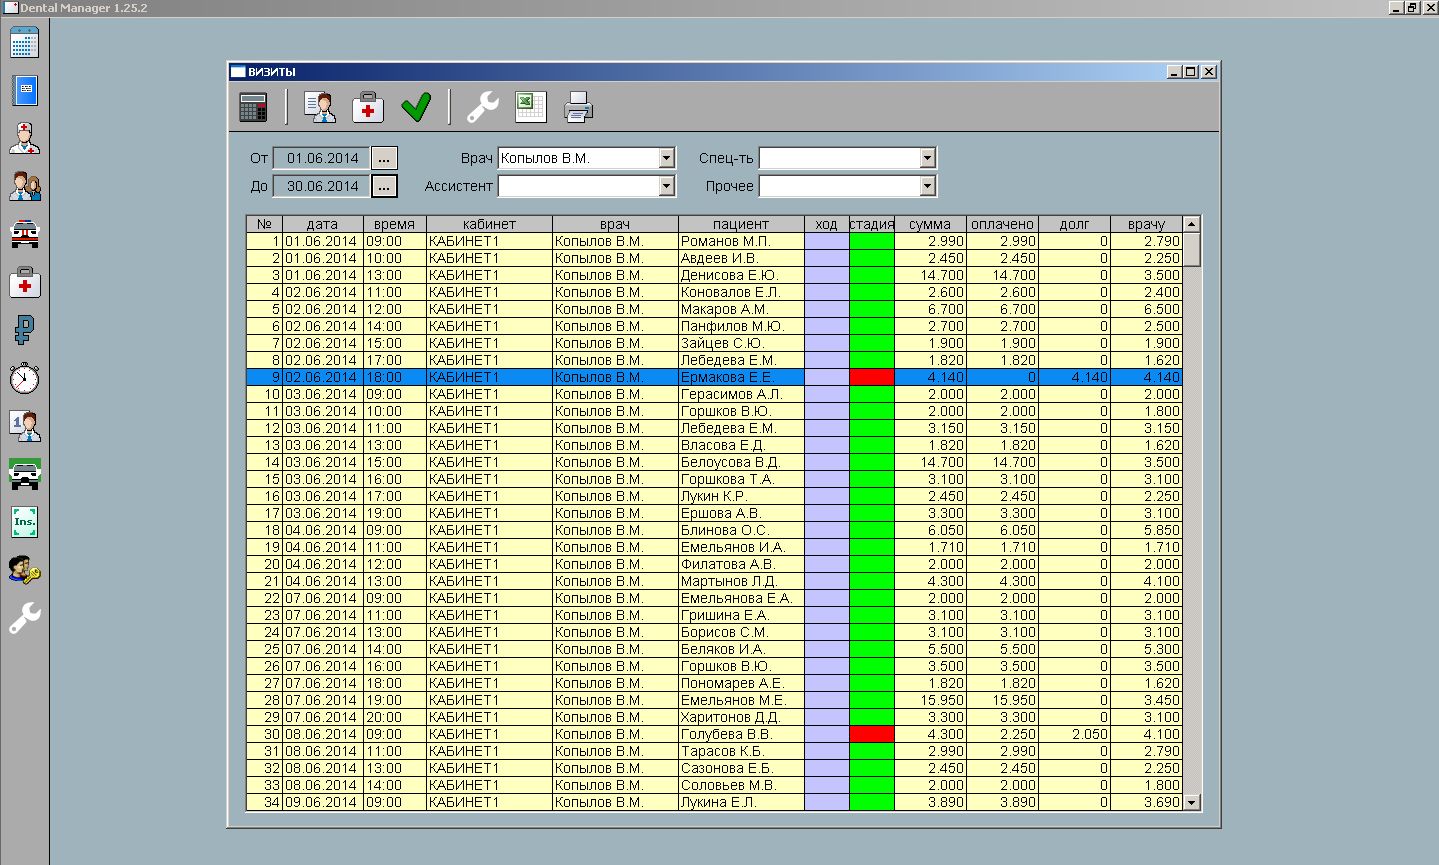1439x865 pixels.
Task: Click the Excel export icon
Action: click(530, 107)
